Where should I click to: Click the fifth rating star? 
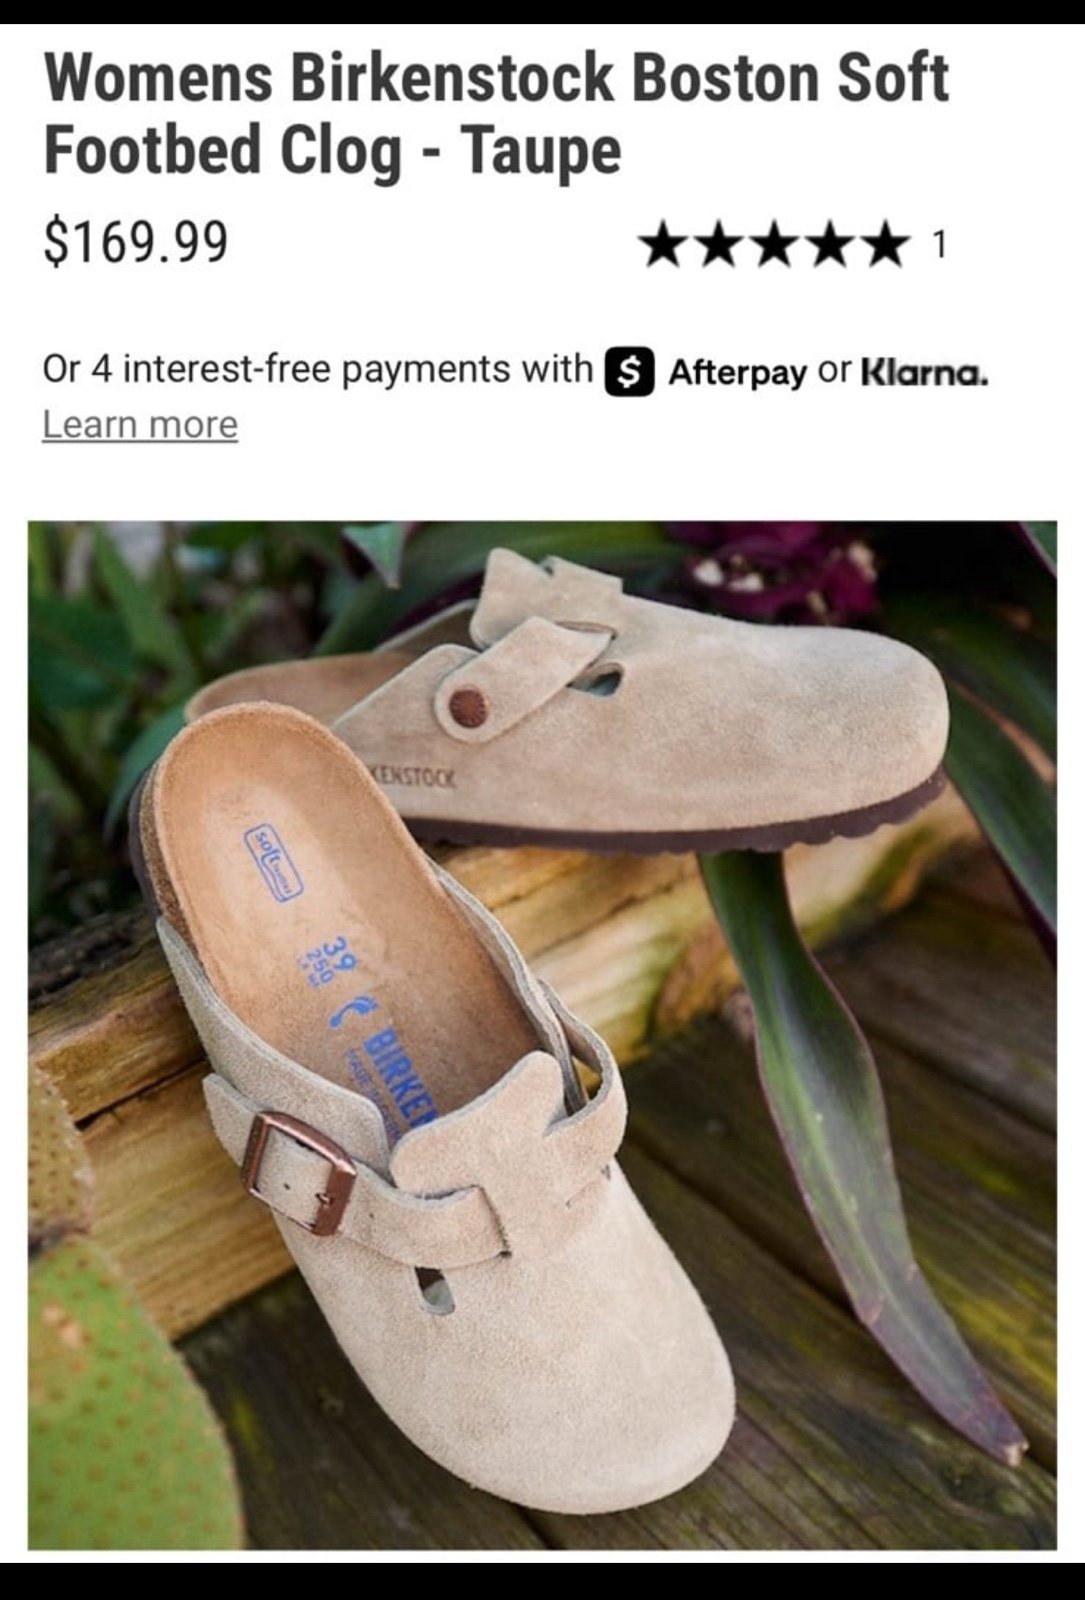tap(885, 245)
